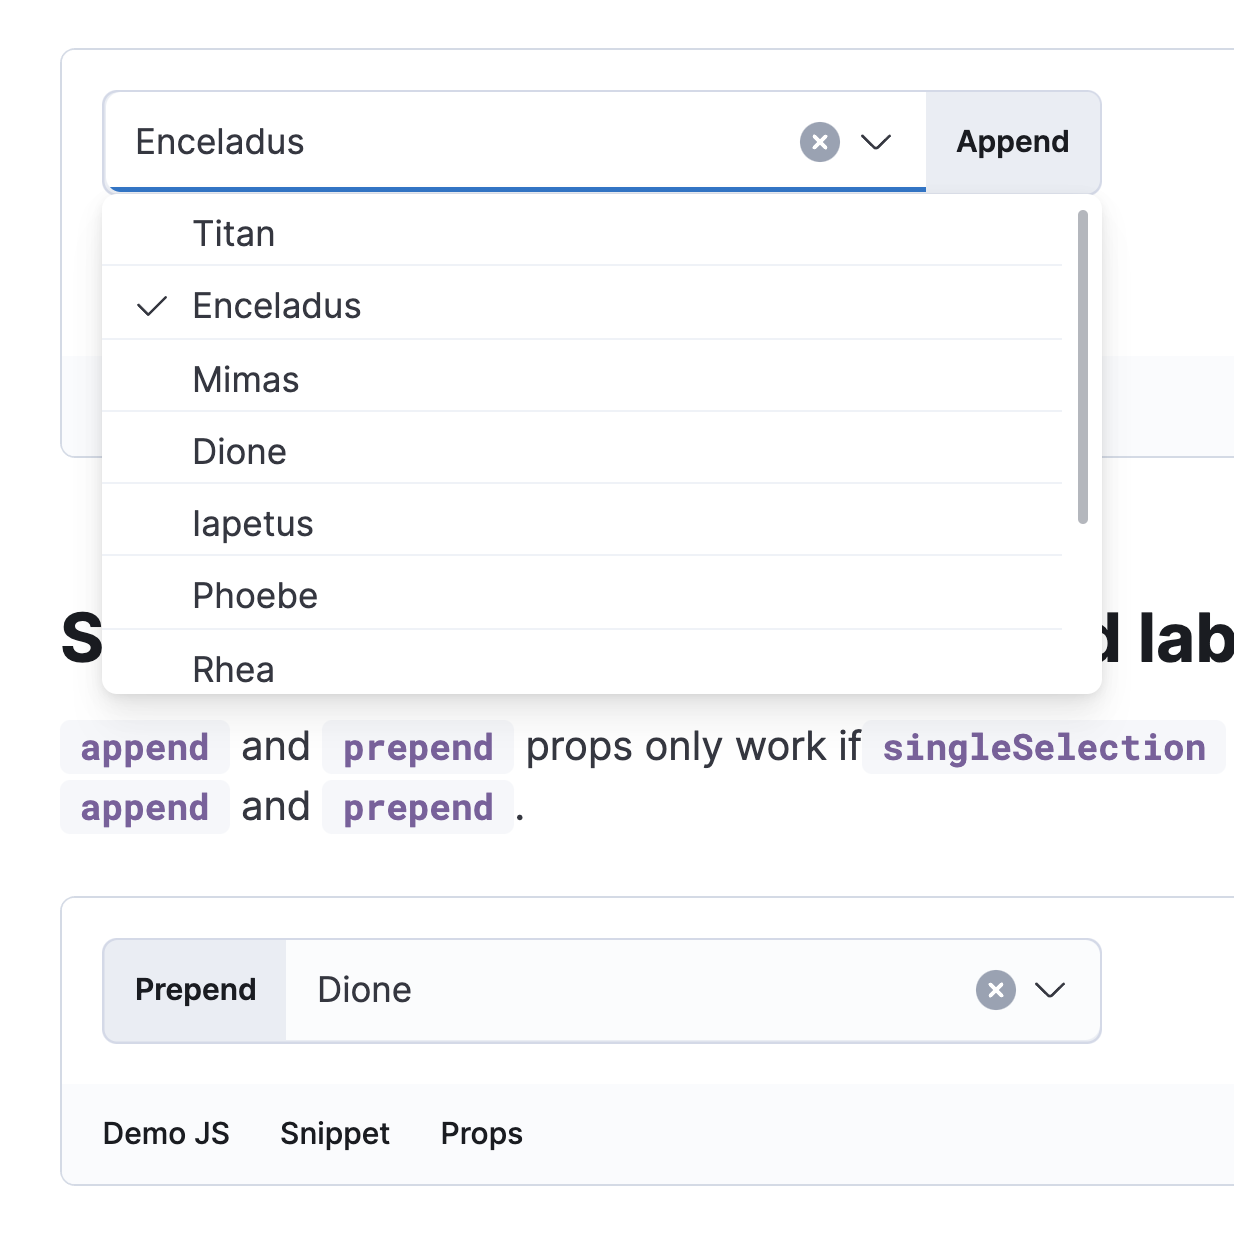Open the Props tab
This screenshot has width=1234, height=1238.
tap(482, 1134)
